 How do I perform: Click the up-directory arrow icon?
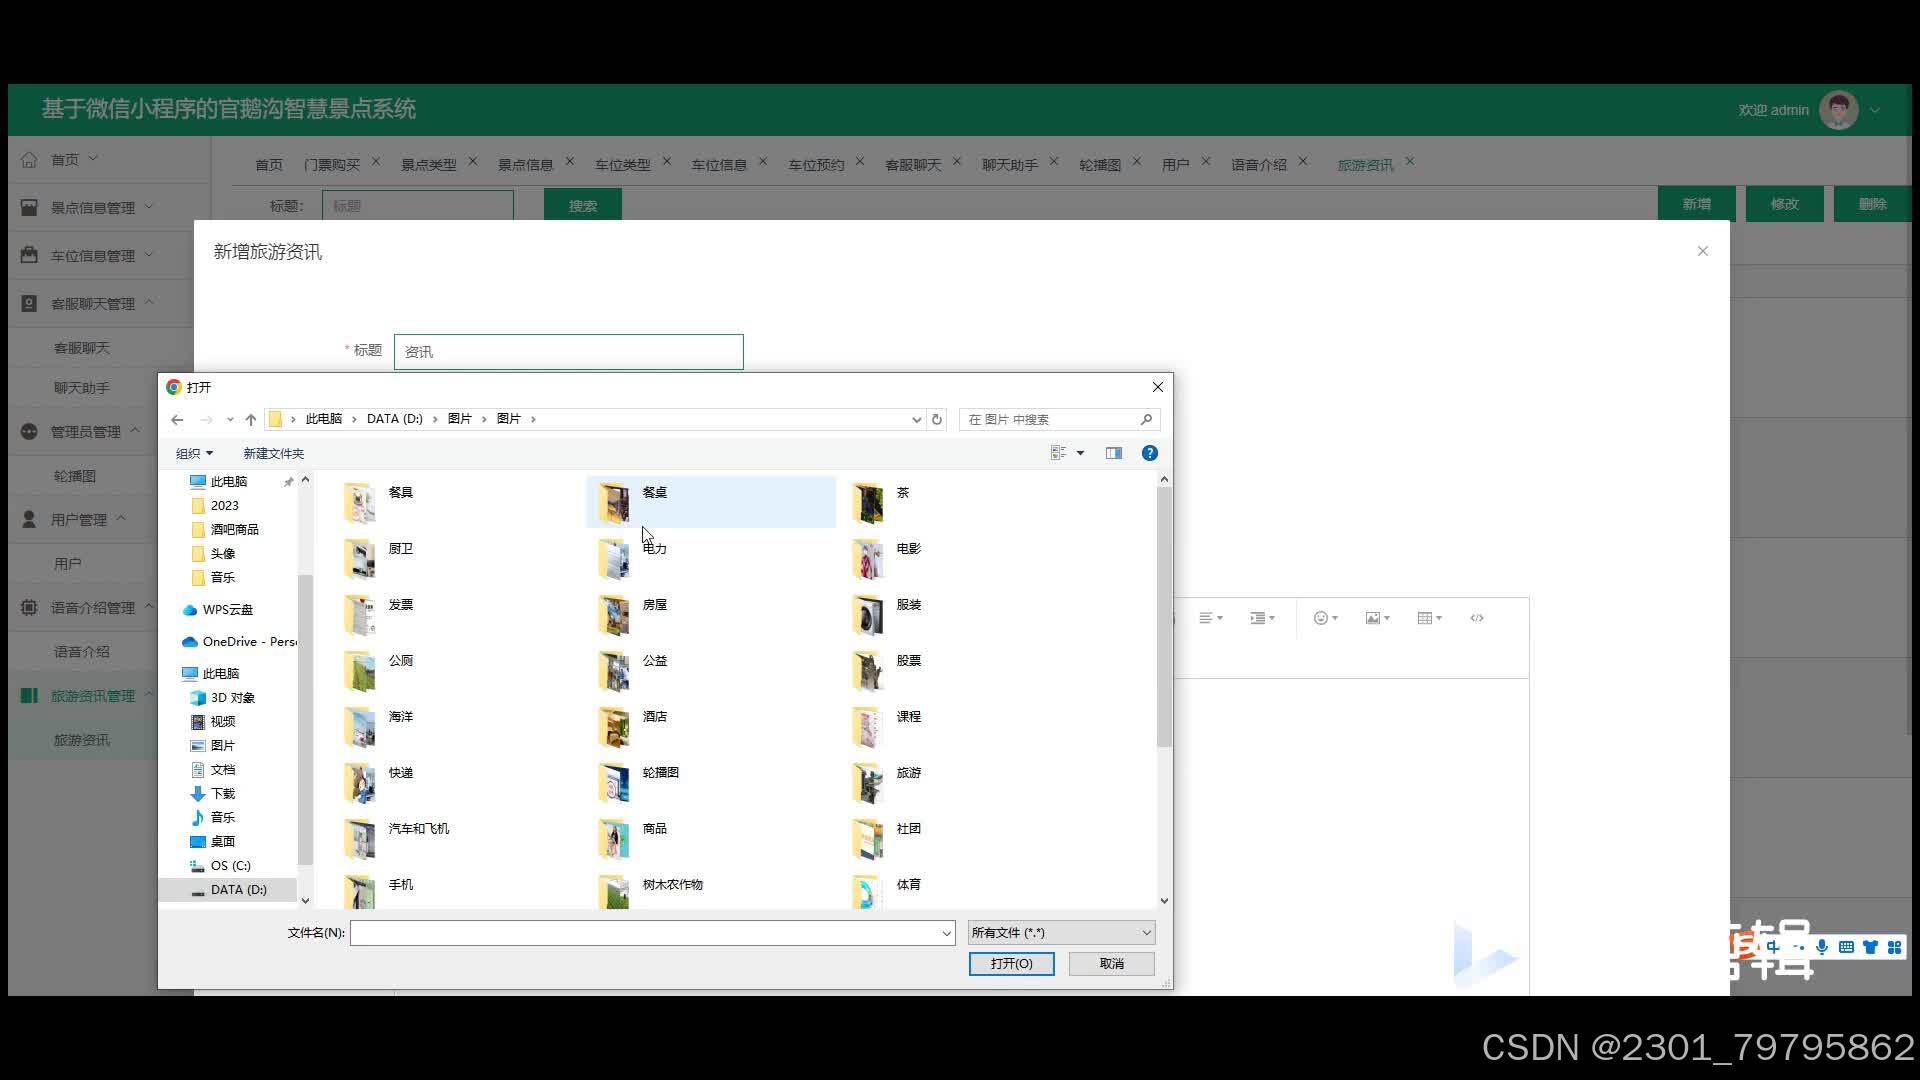click(x=251, y=419)
